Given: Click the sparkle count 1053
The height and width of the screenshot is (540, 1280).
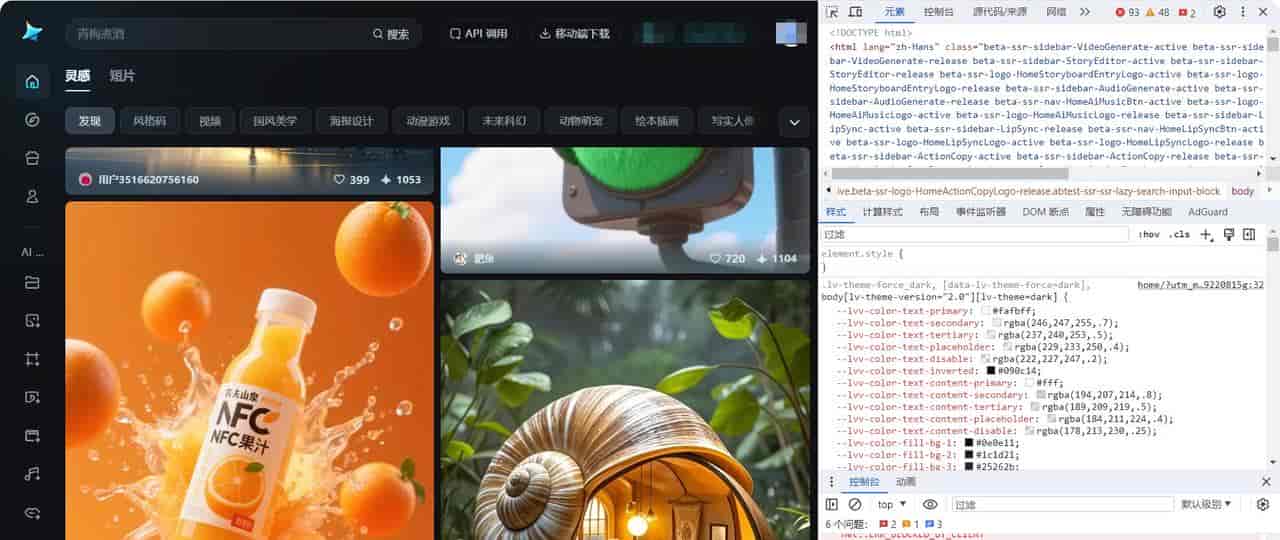Looking at the screenshot, I should (x=401, y=180).
